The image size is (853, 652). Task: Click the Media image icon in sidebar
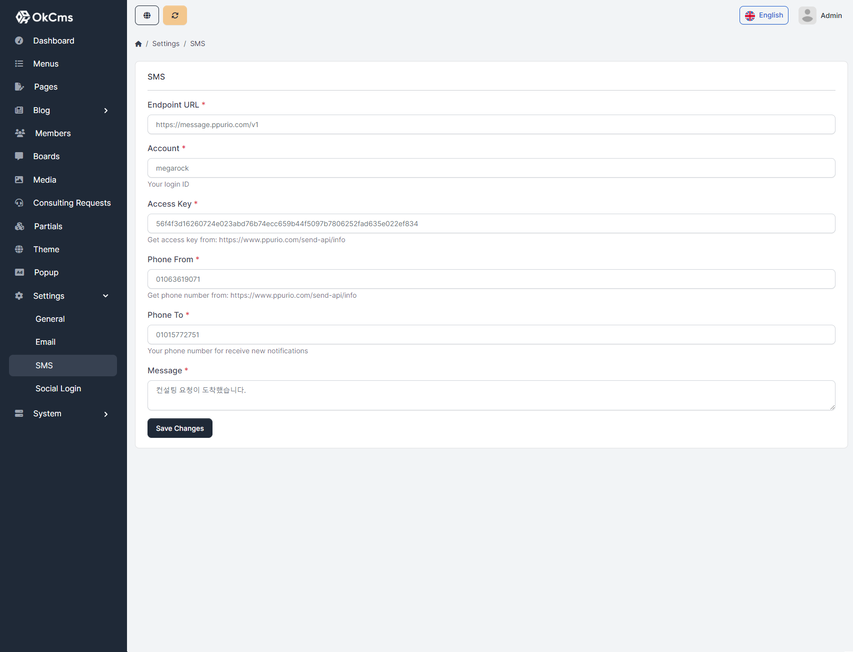tap(19, 180)
